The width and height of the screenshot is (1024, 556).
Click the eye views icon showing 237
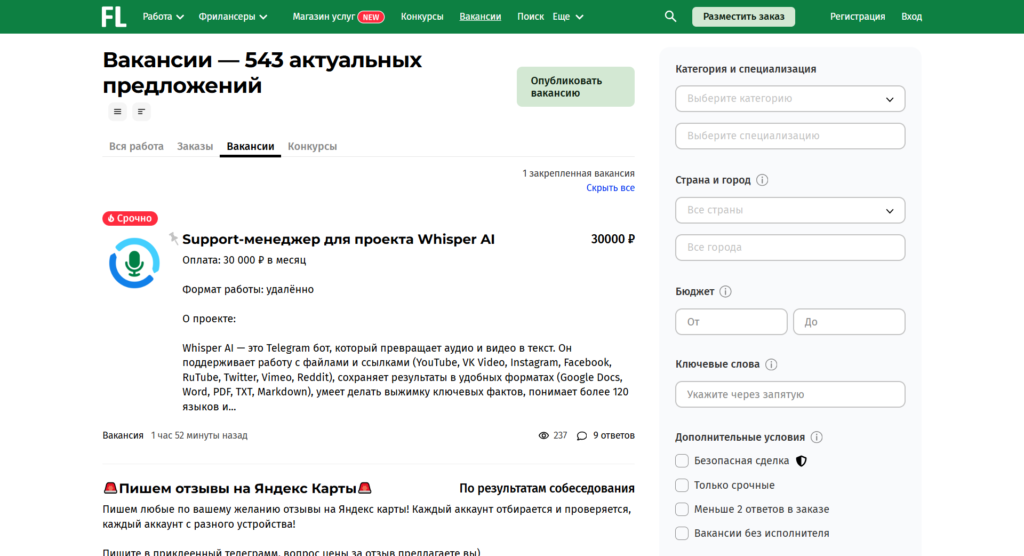tap(543, 436)
